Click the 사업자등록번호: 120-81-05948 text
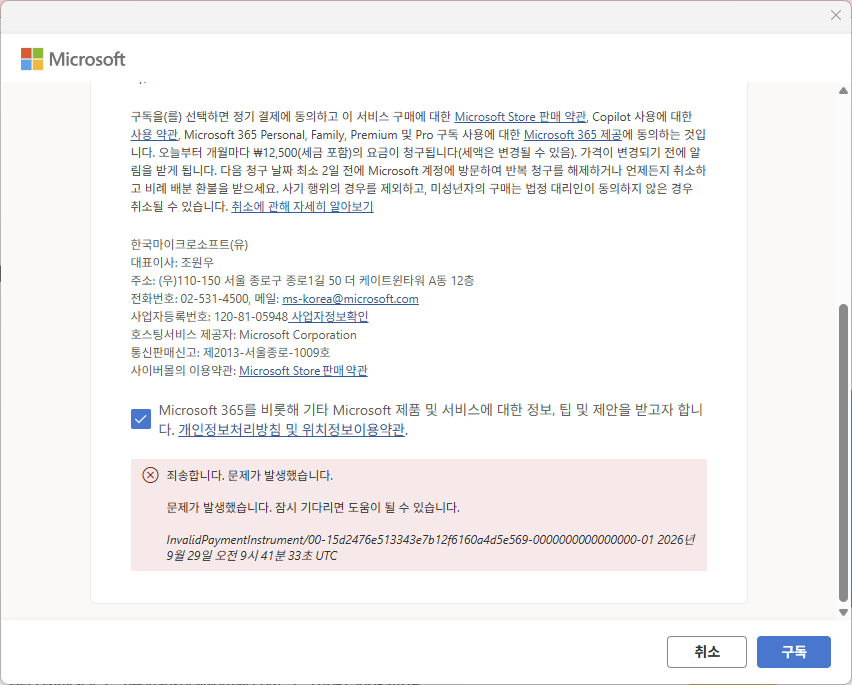The width and height of the screenshot is (852, 685). [x=209, y=316]
